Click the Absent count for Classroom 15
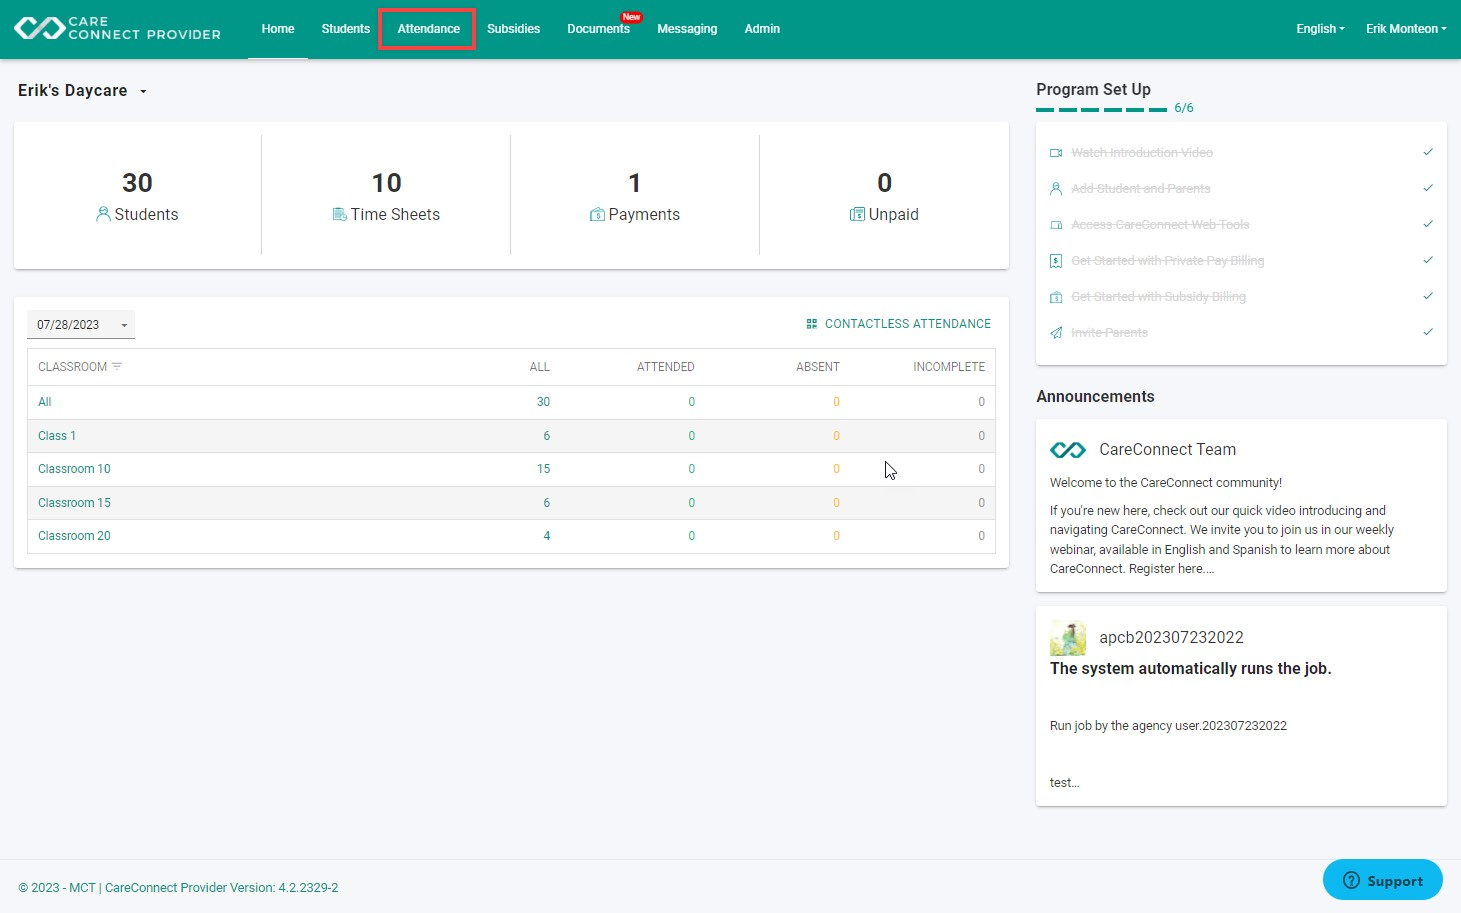The image size is (1461, 913). click(836, 503)
